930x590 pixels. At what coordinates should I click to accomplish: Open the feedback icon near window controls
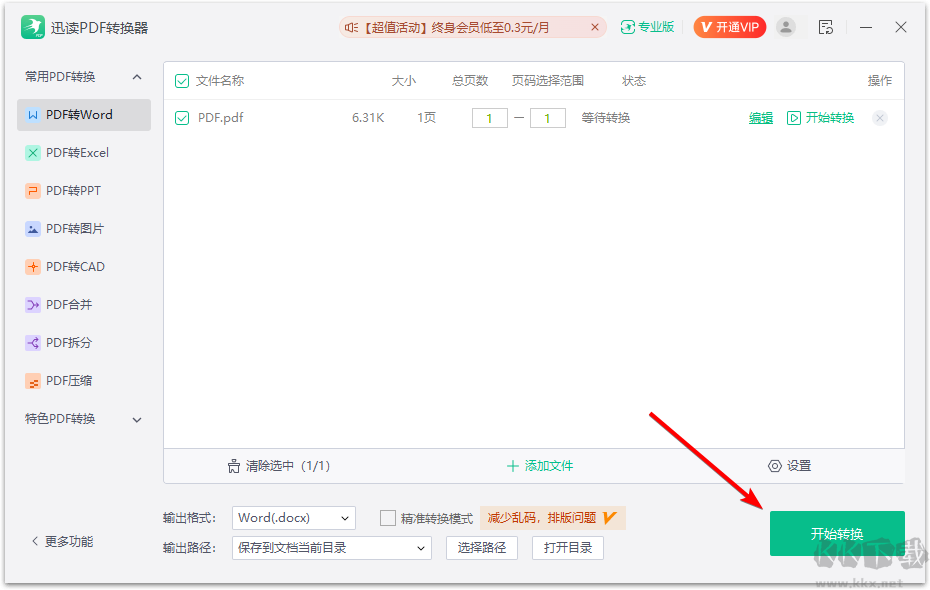click(826, 27)
